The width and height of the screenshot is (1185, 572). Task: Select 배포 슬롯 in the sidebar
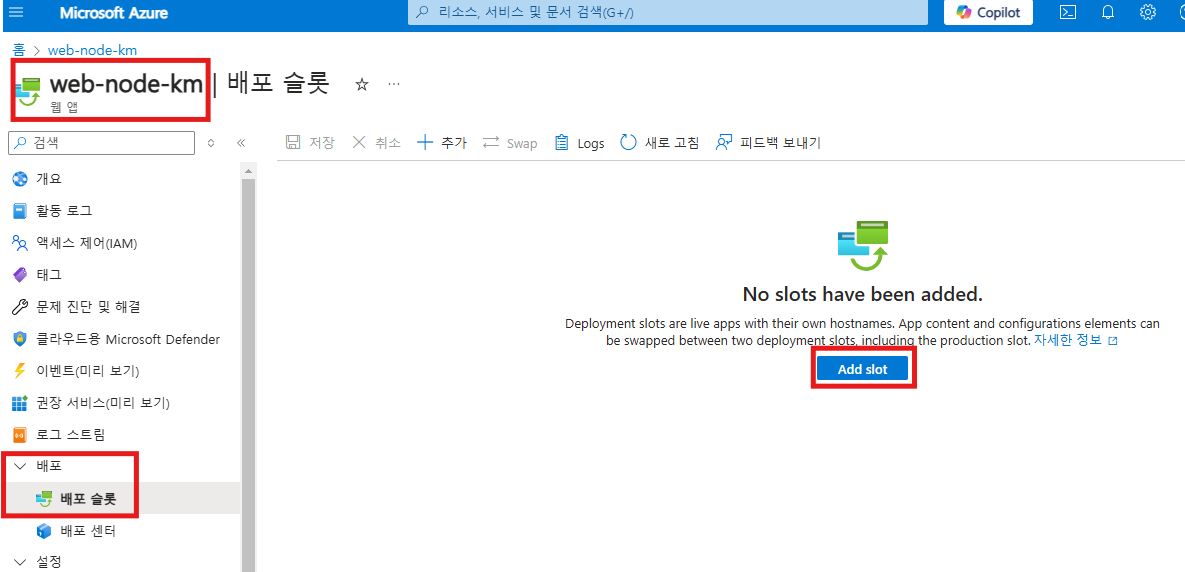[x=121, y=499]
